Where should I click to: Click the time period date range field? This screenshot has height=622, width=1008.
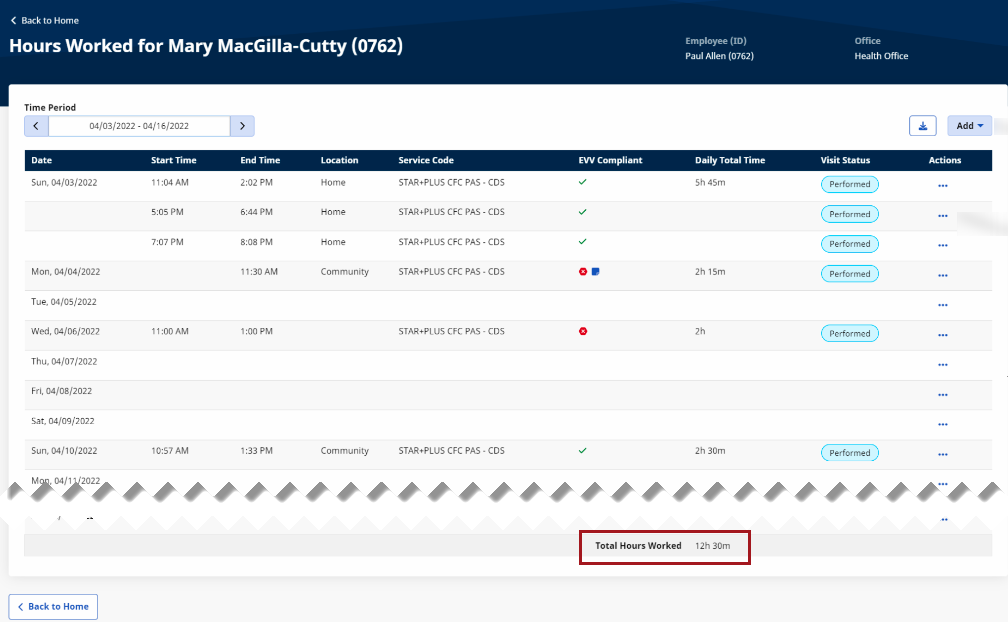click(139, 126)
